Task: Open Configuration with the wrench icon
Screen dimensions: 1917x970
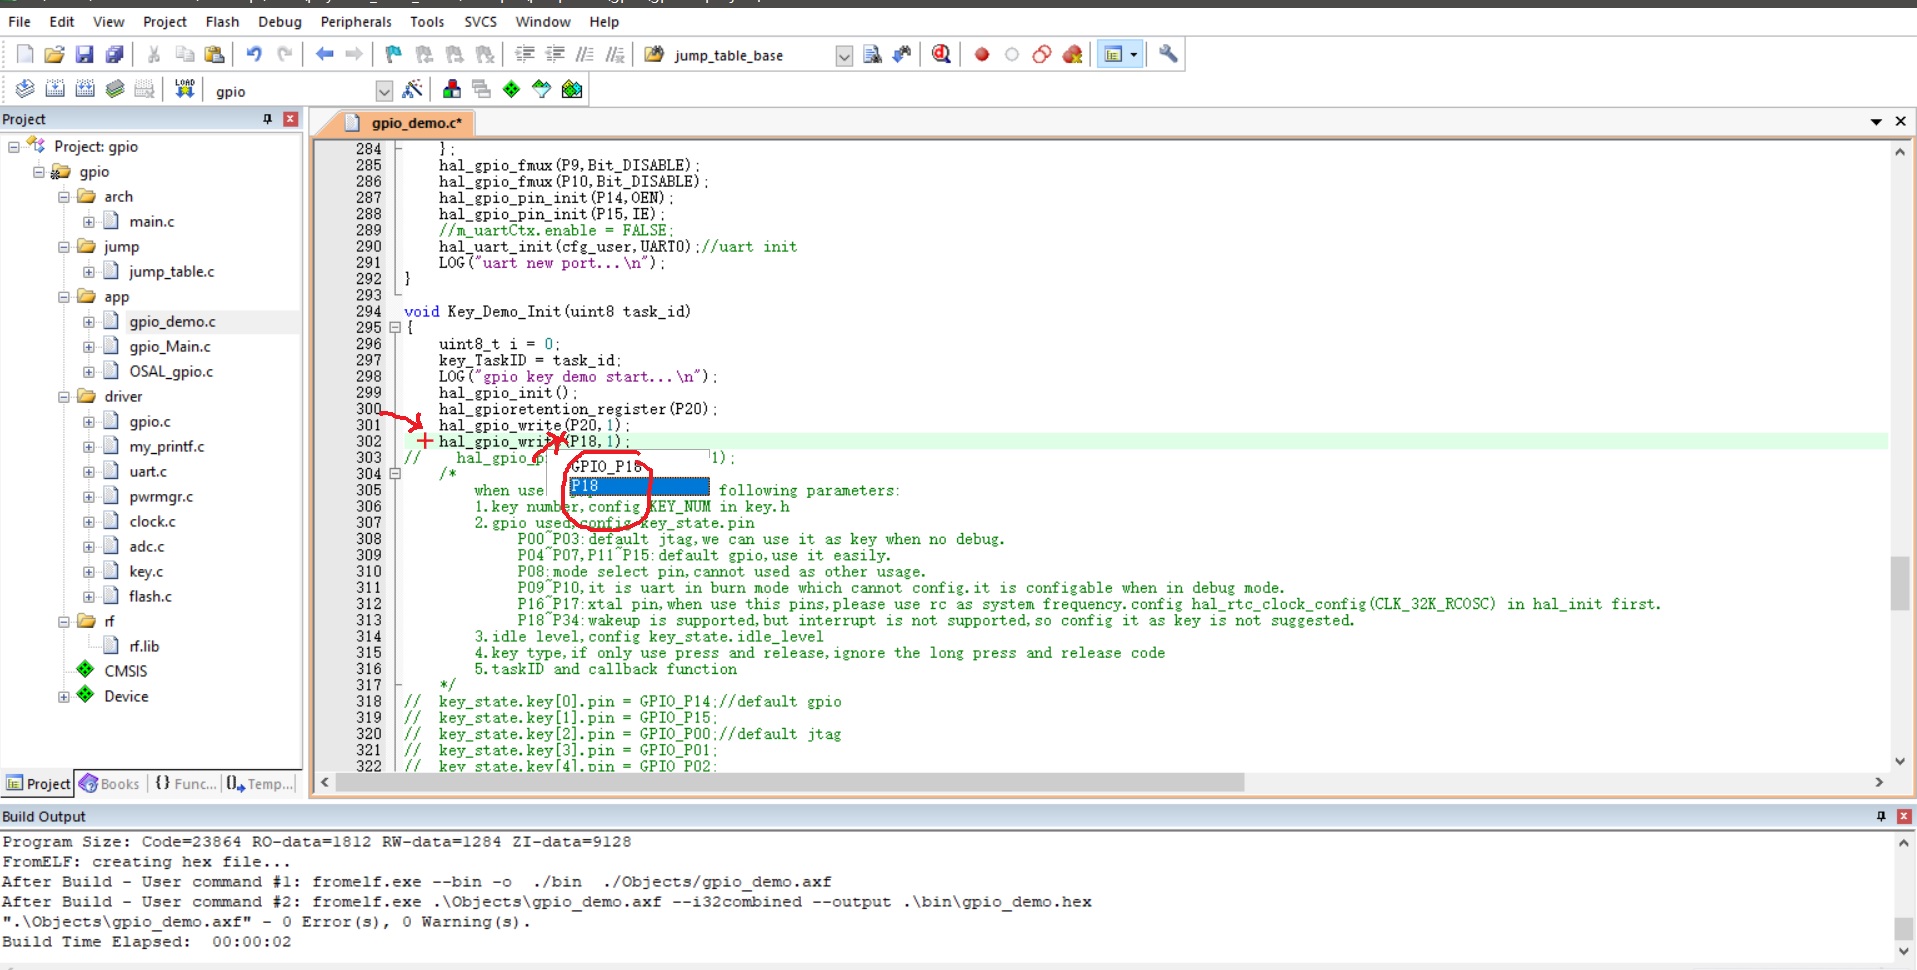Action: [1168, 55]
